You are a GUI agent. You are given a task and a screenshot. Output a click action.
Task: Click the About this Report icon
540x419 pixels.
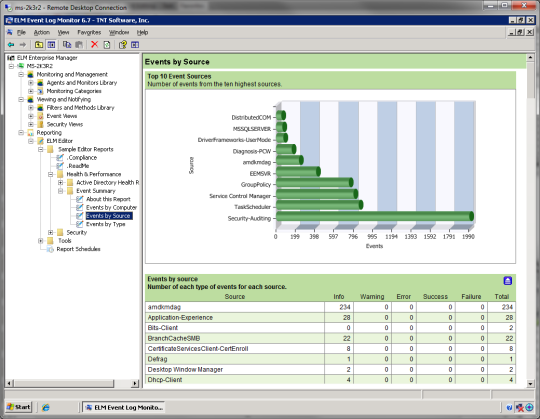click(x=80, y=199)
